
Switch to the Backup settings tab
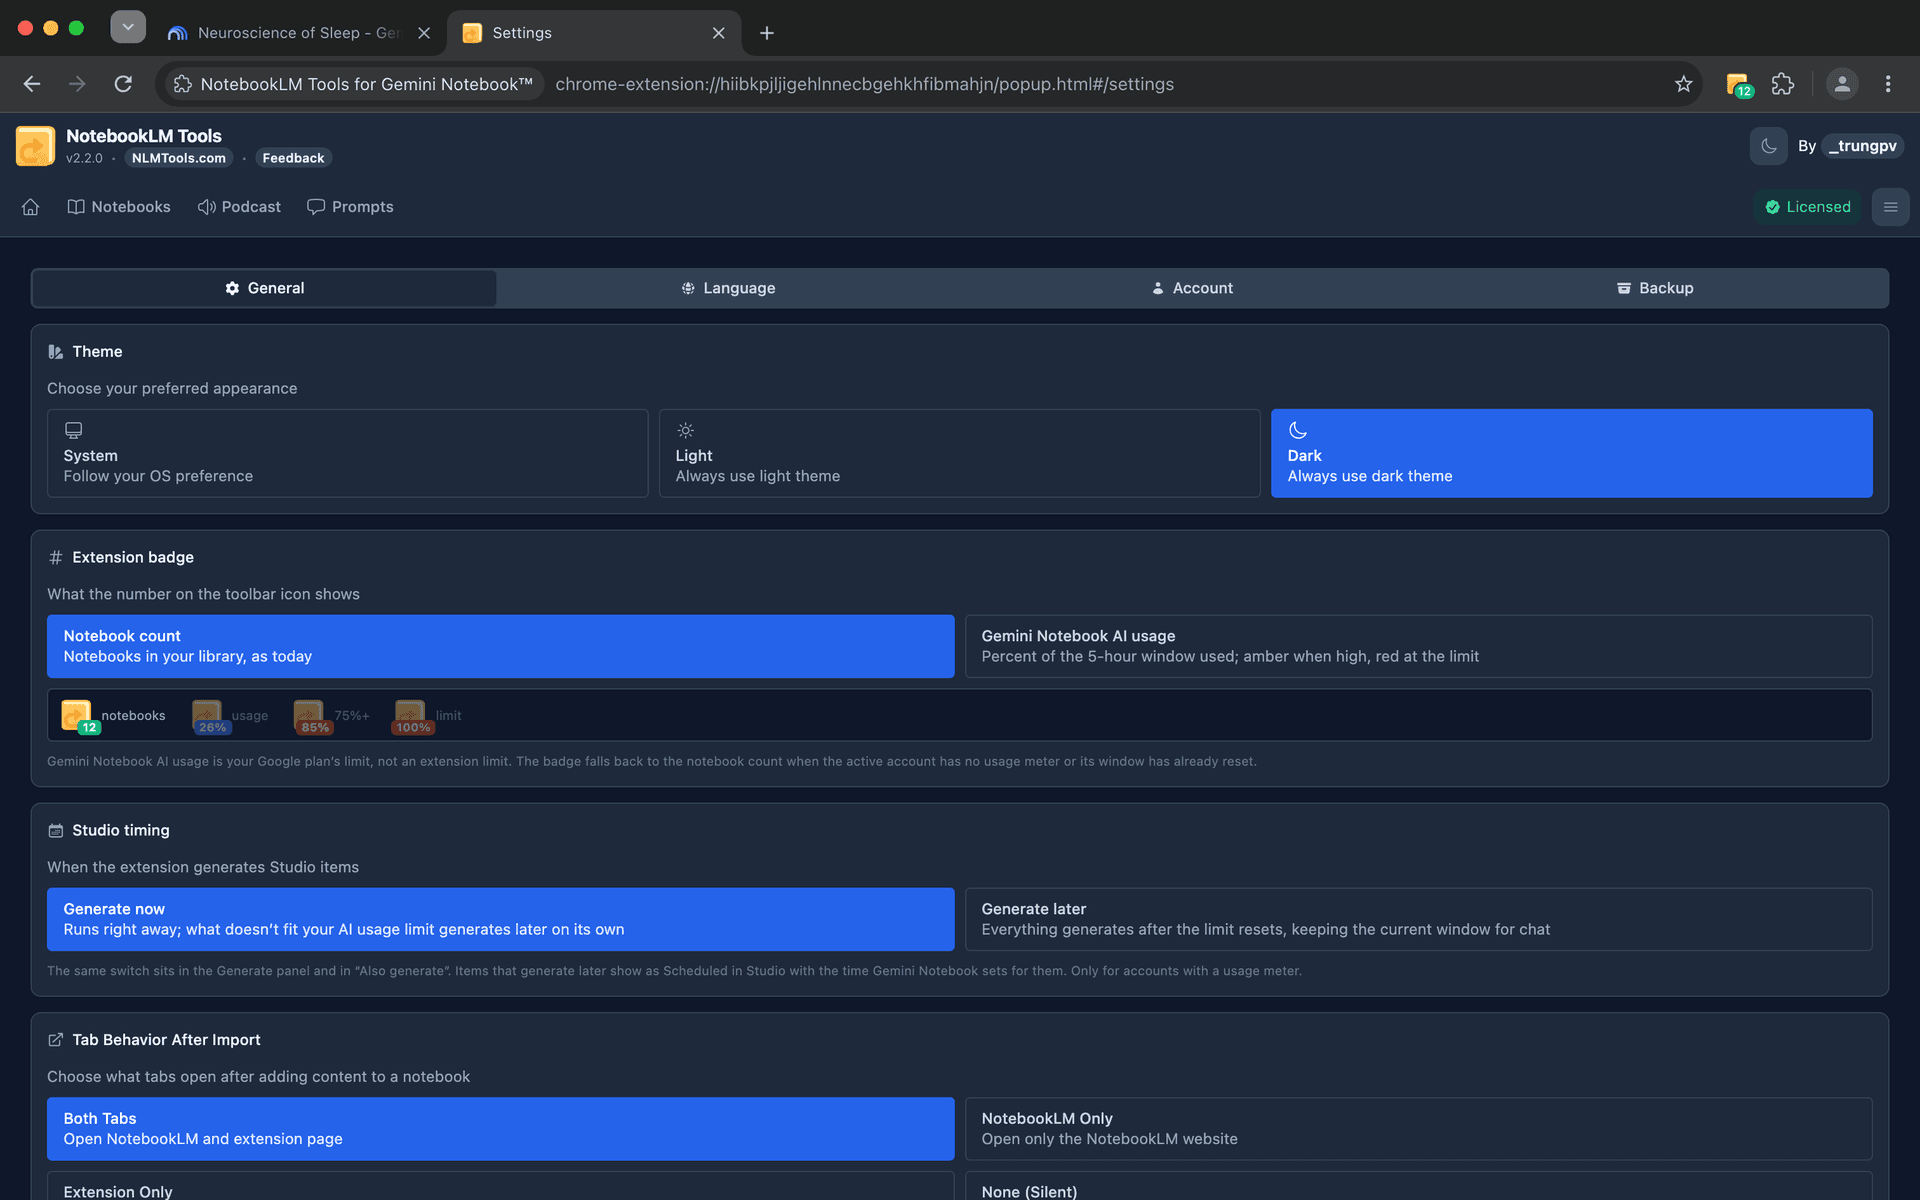click(x=1655, y=288)
